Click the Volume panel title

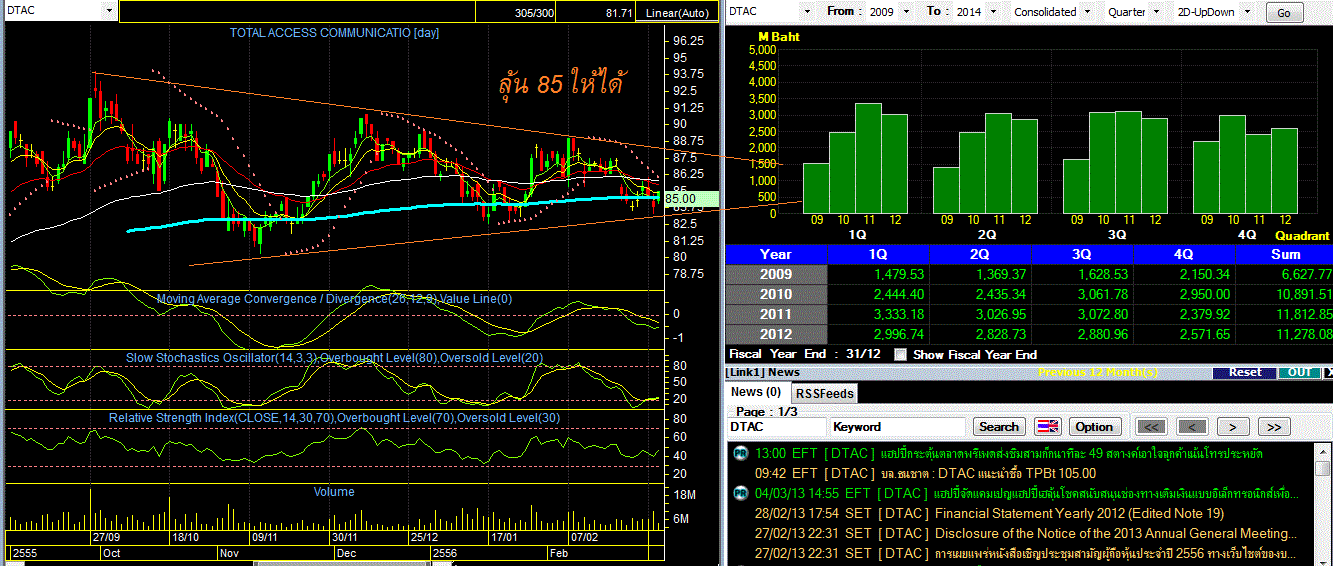click(x=334, y=492)
